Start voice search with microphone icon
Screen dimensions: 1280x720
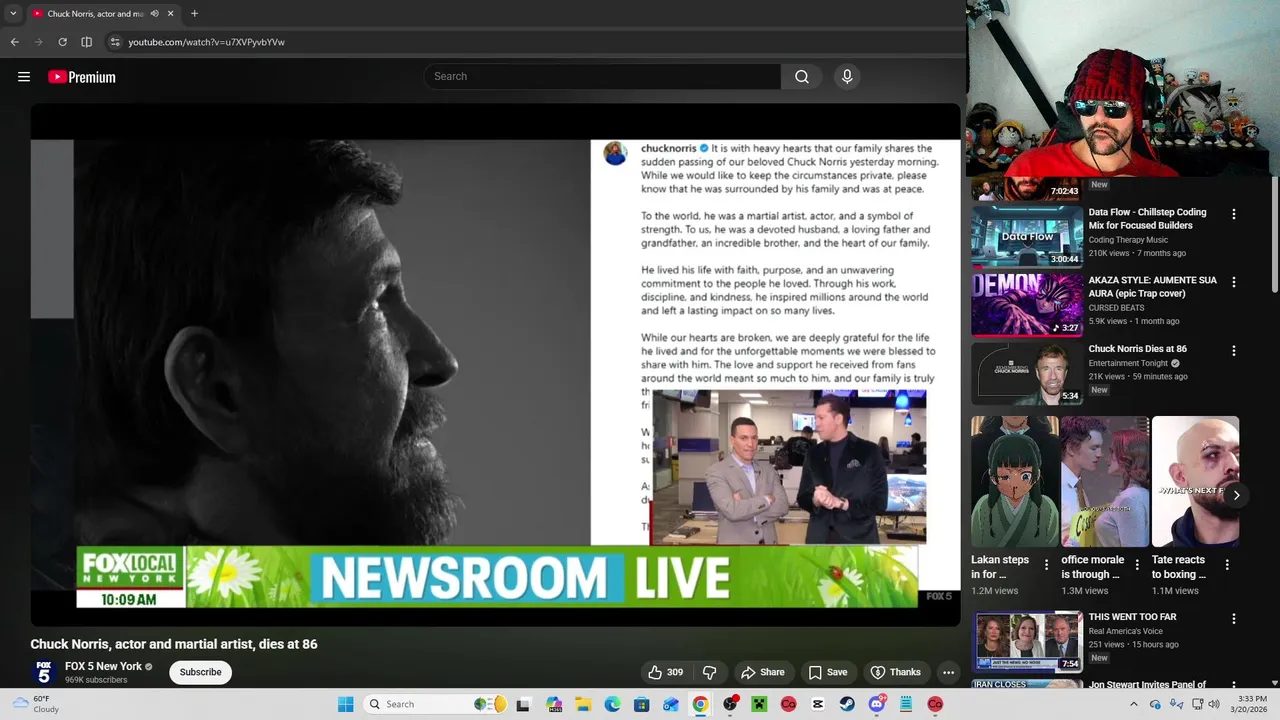[847, 77]
